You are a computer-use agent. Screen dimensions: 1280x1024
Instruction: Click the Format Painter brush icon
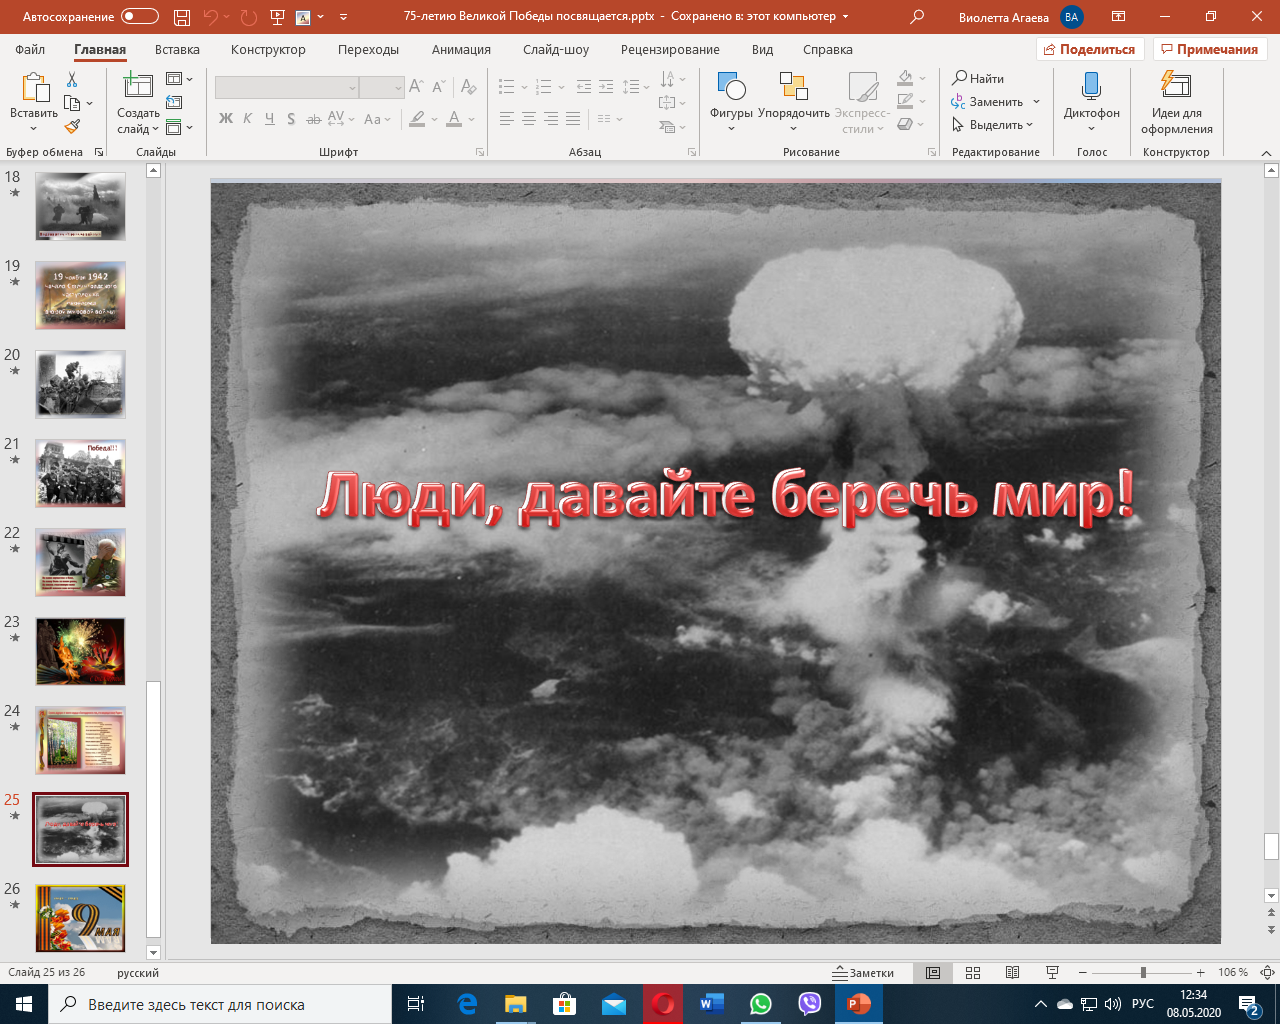coord(72,127)
